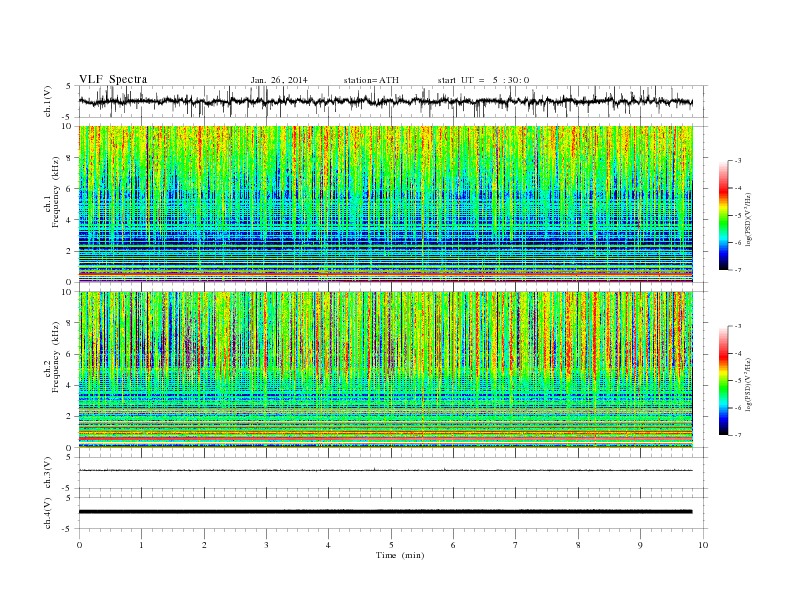792x612 pixels.
Task: Click the "ch.3(V)" axis label
Action: point(48,473)
